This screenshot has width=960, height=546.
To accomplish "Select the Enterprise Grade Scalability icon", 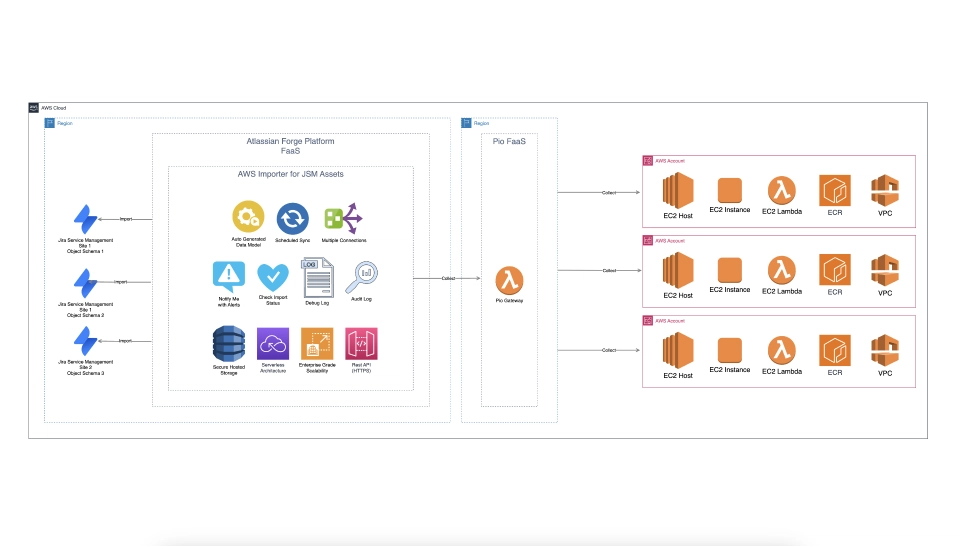I will pyautogui.click(x=317, y=344).
